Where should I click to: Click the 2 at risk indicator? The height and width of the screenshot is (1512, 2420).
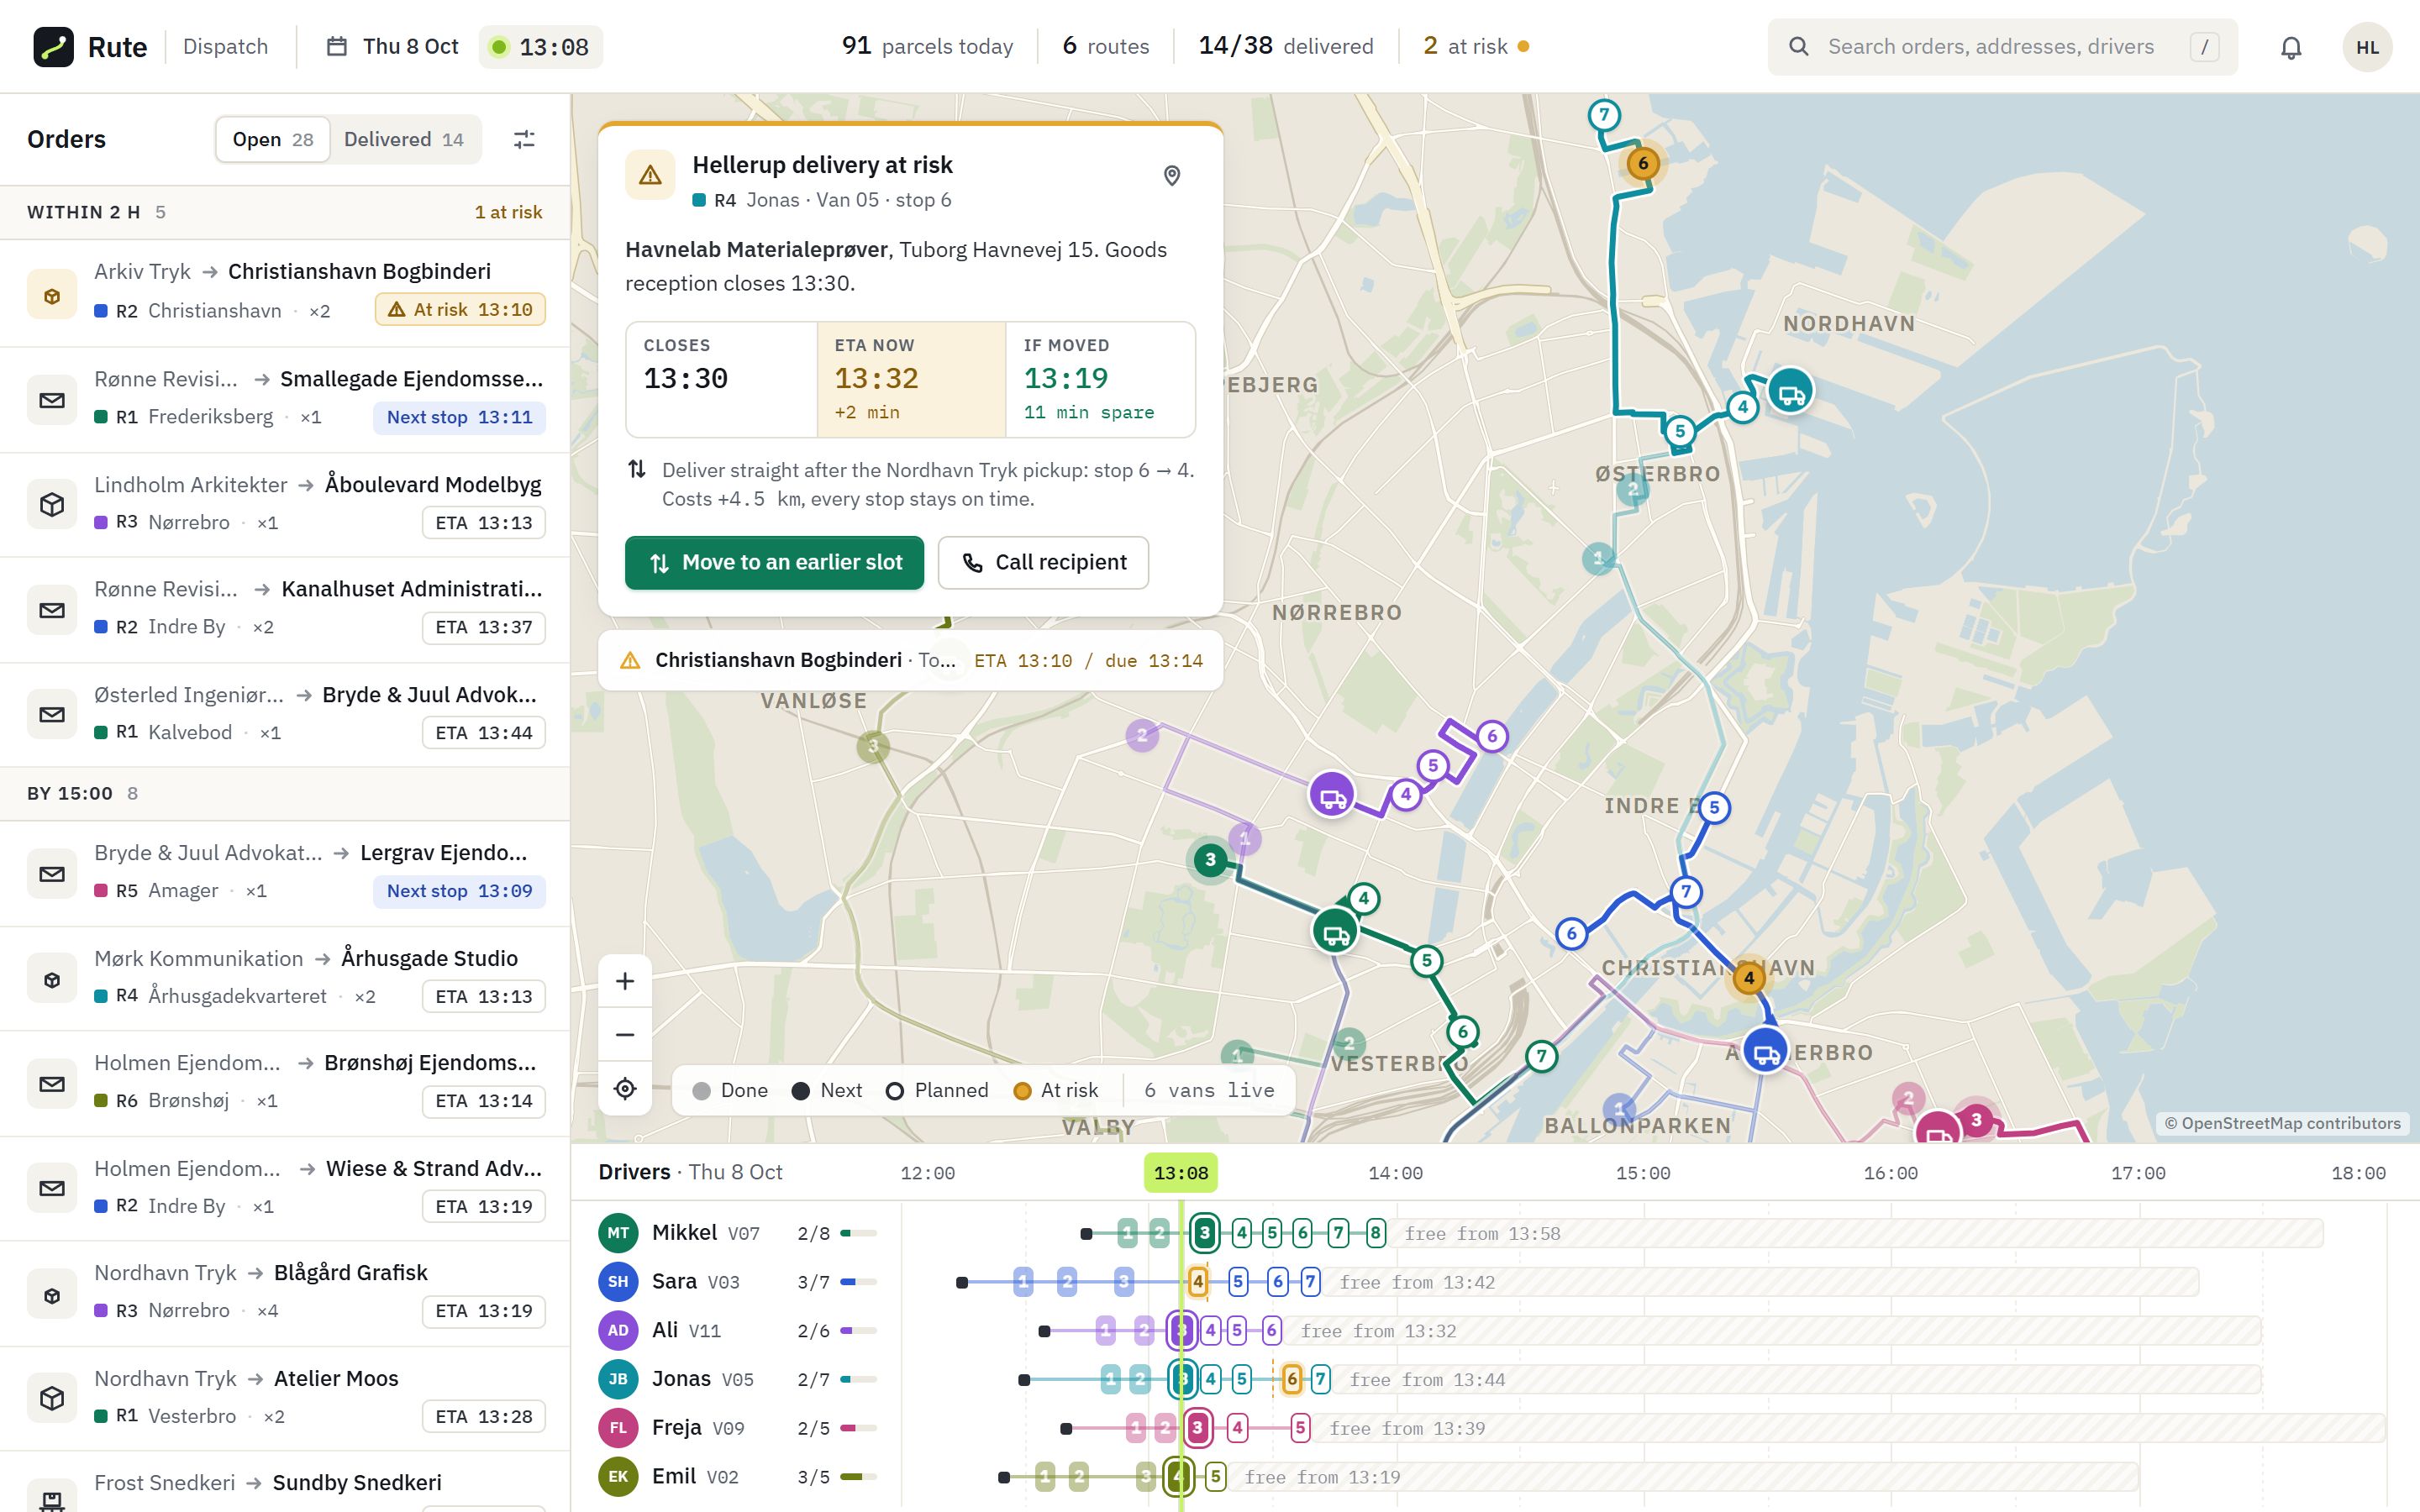(x=1476, y=47)
